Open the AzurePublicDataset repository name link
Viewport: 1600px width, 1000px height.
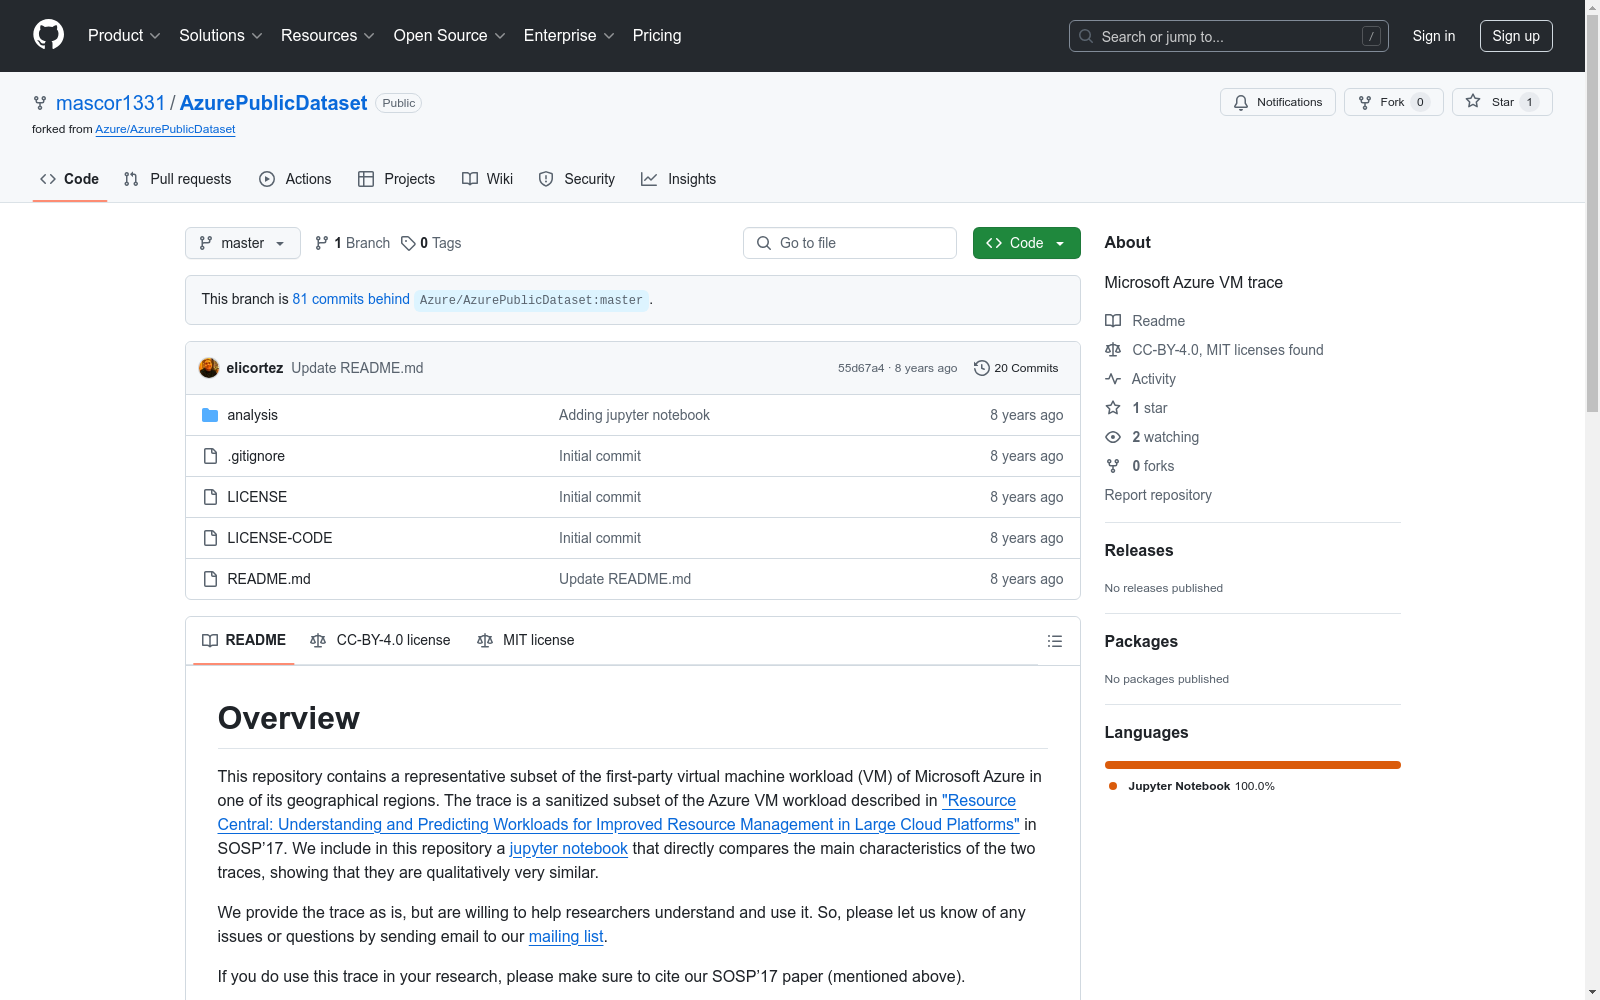coord(273,103)
